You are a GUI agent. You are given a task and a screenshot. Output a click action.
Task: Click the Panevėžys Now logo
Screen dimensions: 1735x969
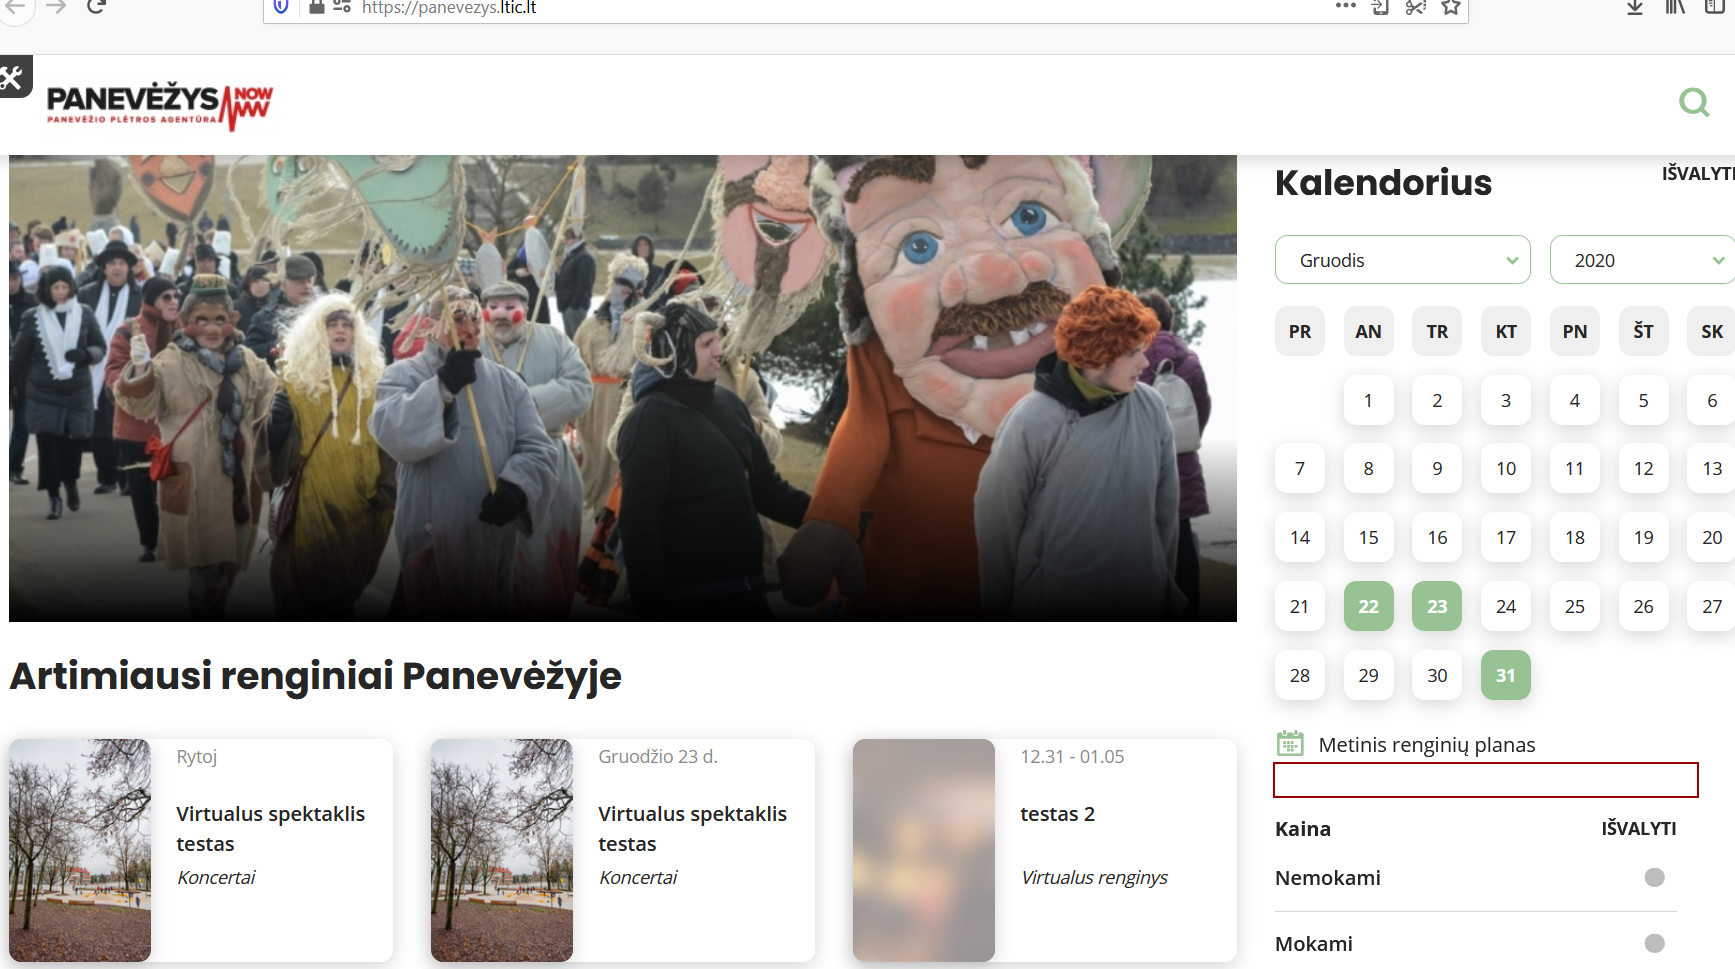pos(159,105)
